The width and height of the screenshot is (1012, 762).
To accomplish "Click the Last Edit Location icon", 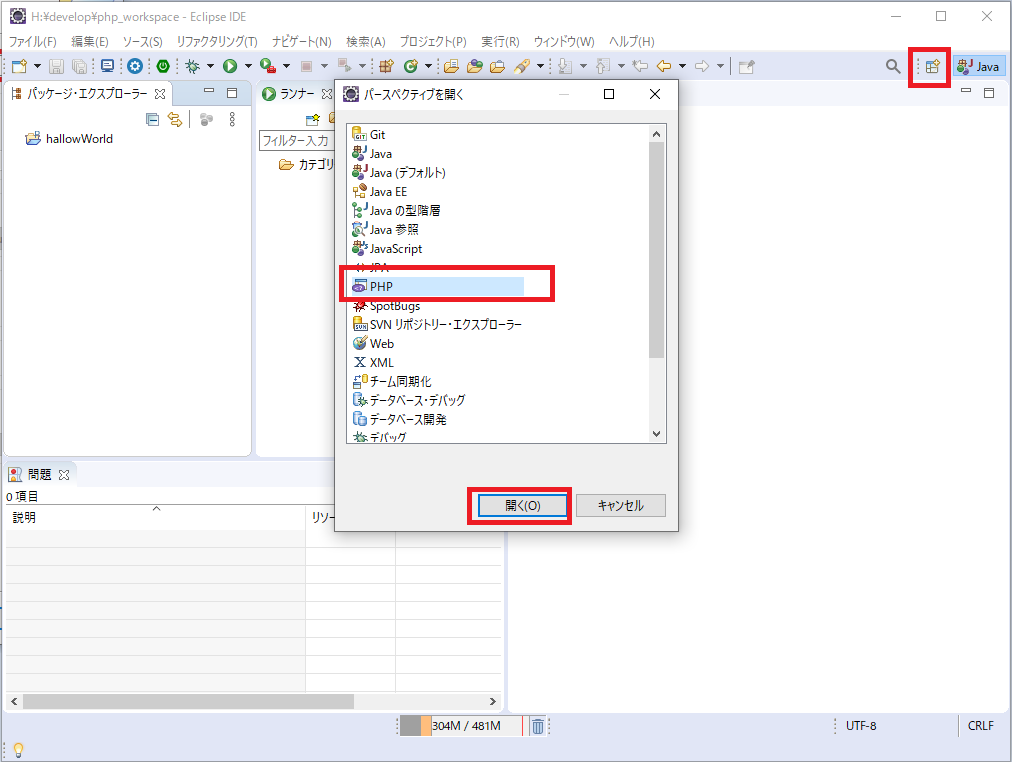I will point(640,66).
